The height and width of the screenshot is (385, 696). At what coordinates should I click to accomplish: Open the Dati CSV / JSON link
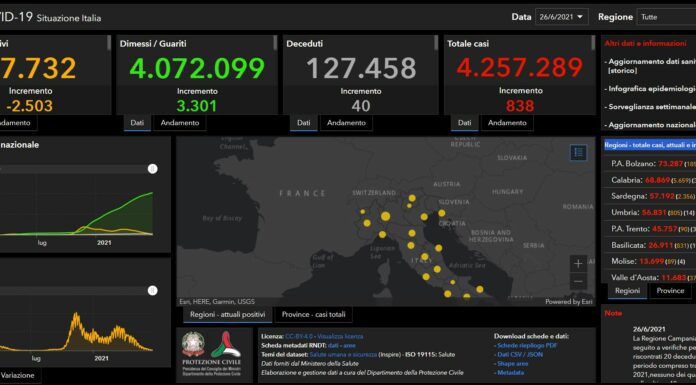point(520,354)
